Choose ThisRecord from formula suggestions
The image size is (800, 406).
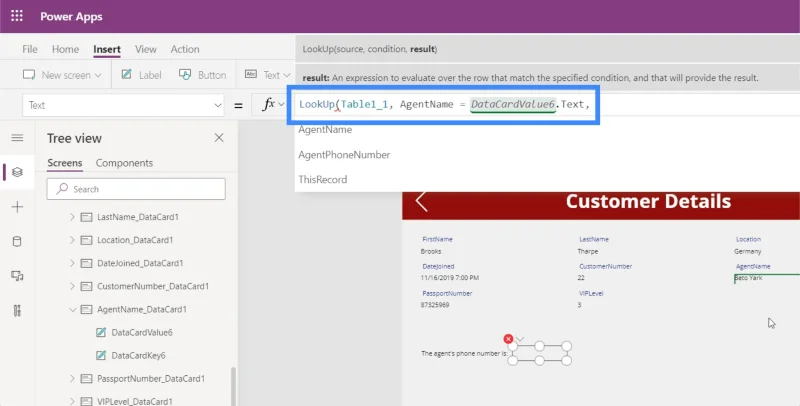[322, 180]
